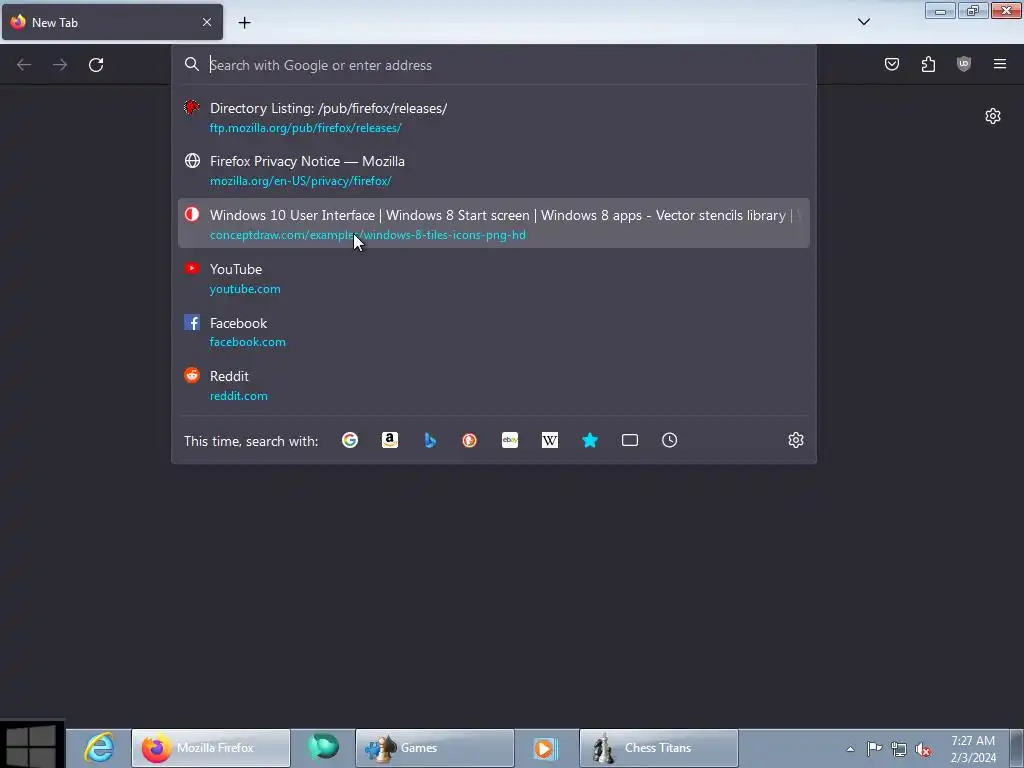Switch to Chess Titans taskbar button
This screenshot has width=1024, height=768.
click(x=659, y=748)
